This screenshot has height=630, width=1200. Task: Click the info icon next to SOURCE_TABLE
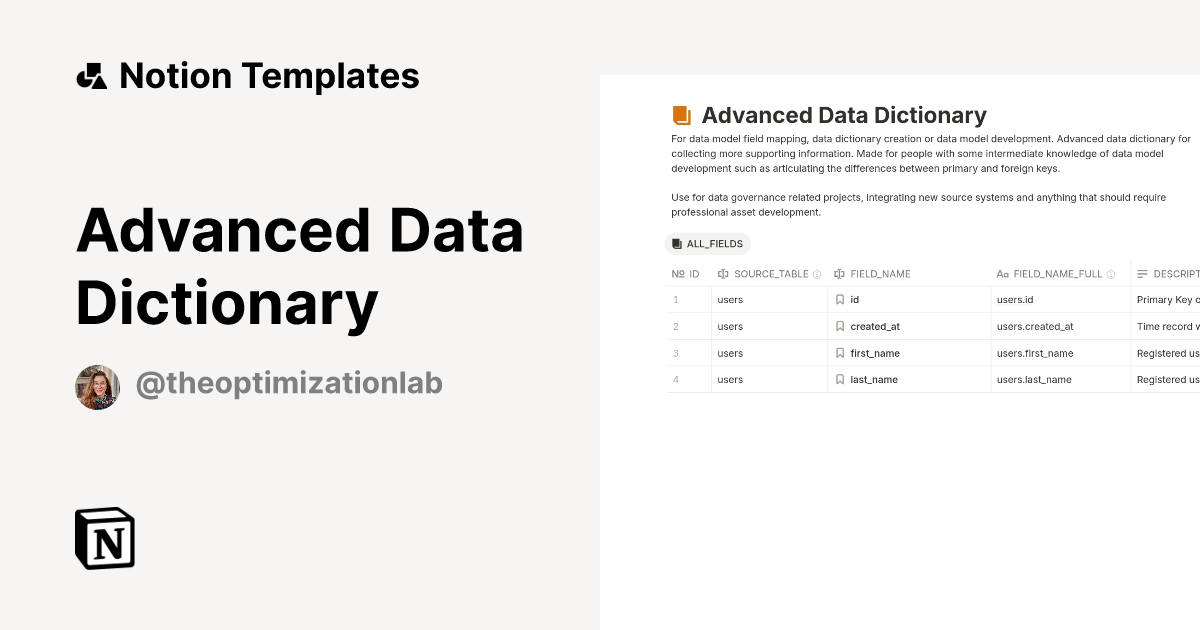(x=817, y=273)
